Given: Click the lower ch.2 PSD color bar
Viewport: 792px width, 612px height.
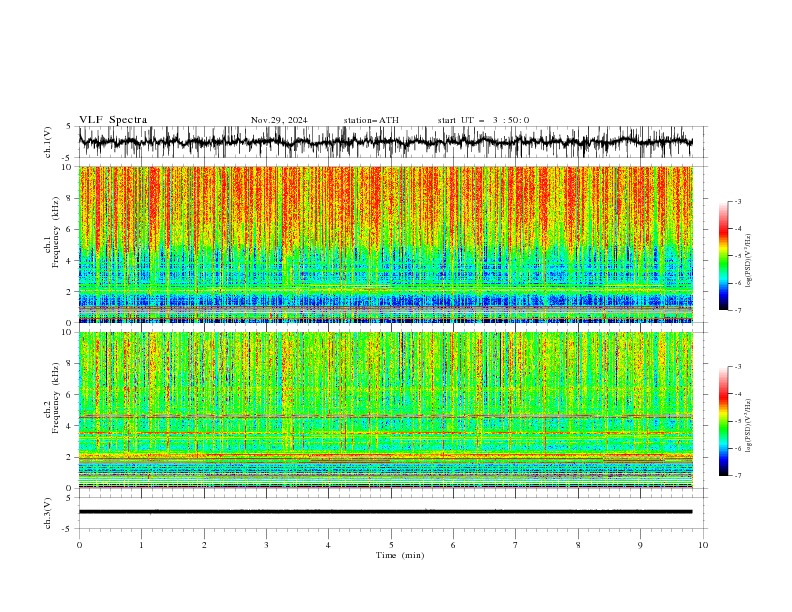Looking at the screenshot, I should pyautogui.click(x=723, y=421).
